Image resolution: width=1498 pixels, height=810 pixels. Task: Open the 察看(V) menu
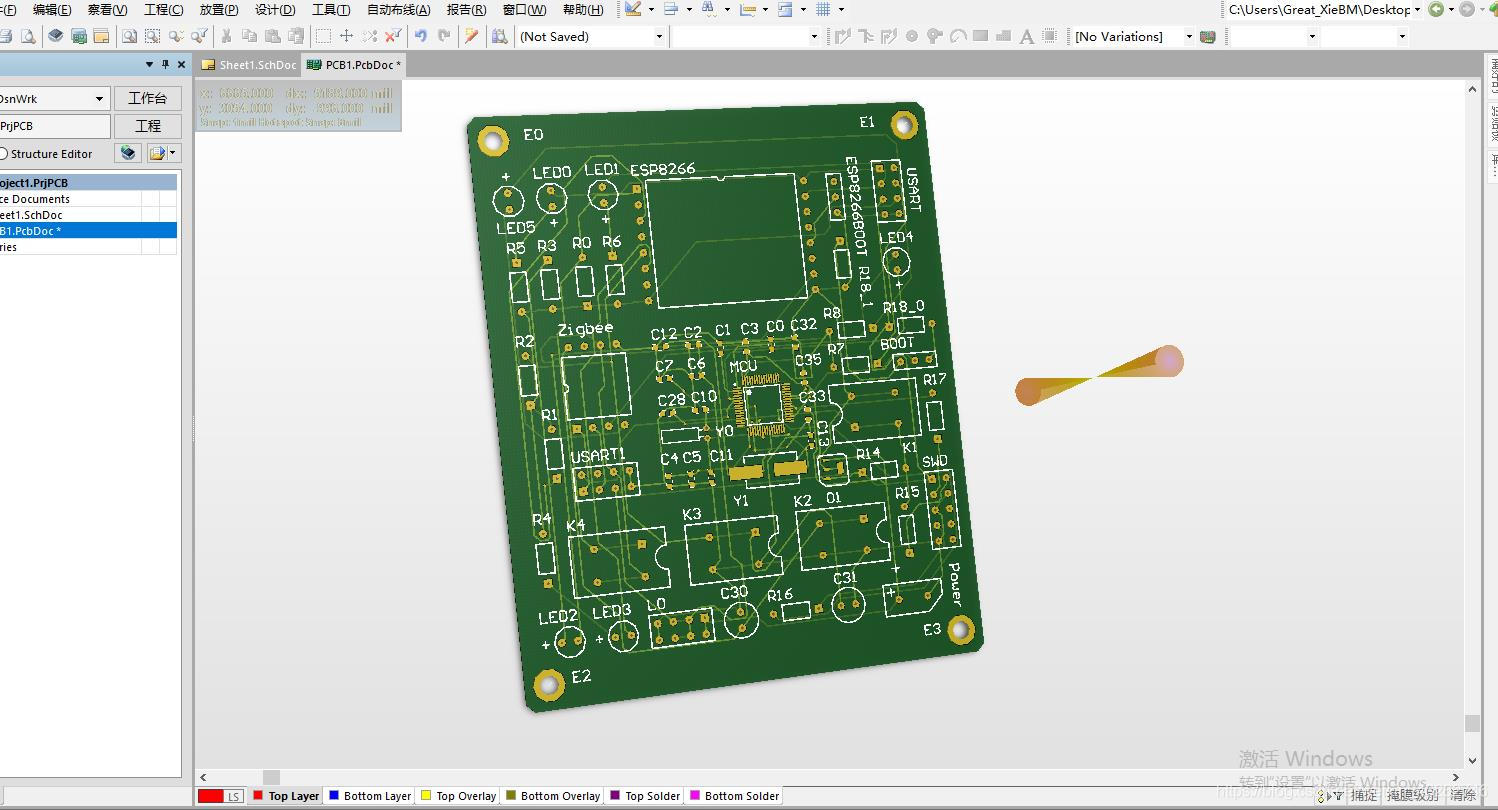pos(107,10)
